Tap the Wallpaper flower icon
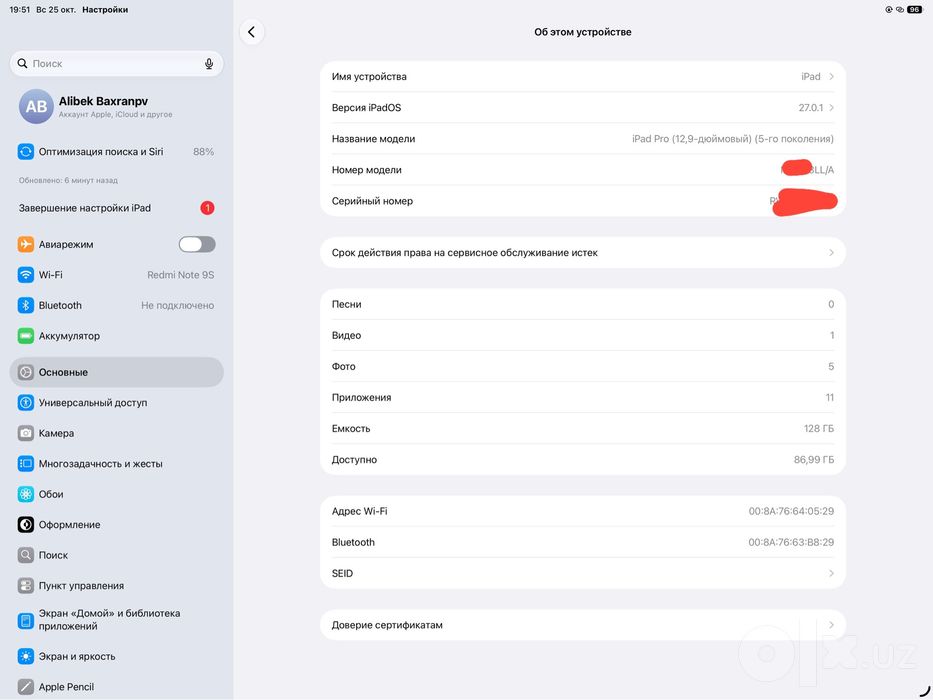The height and width of the screenshot is (700, 933). (26, 494)
